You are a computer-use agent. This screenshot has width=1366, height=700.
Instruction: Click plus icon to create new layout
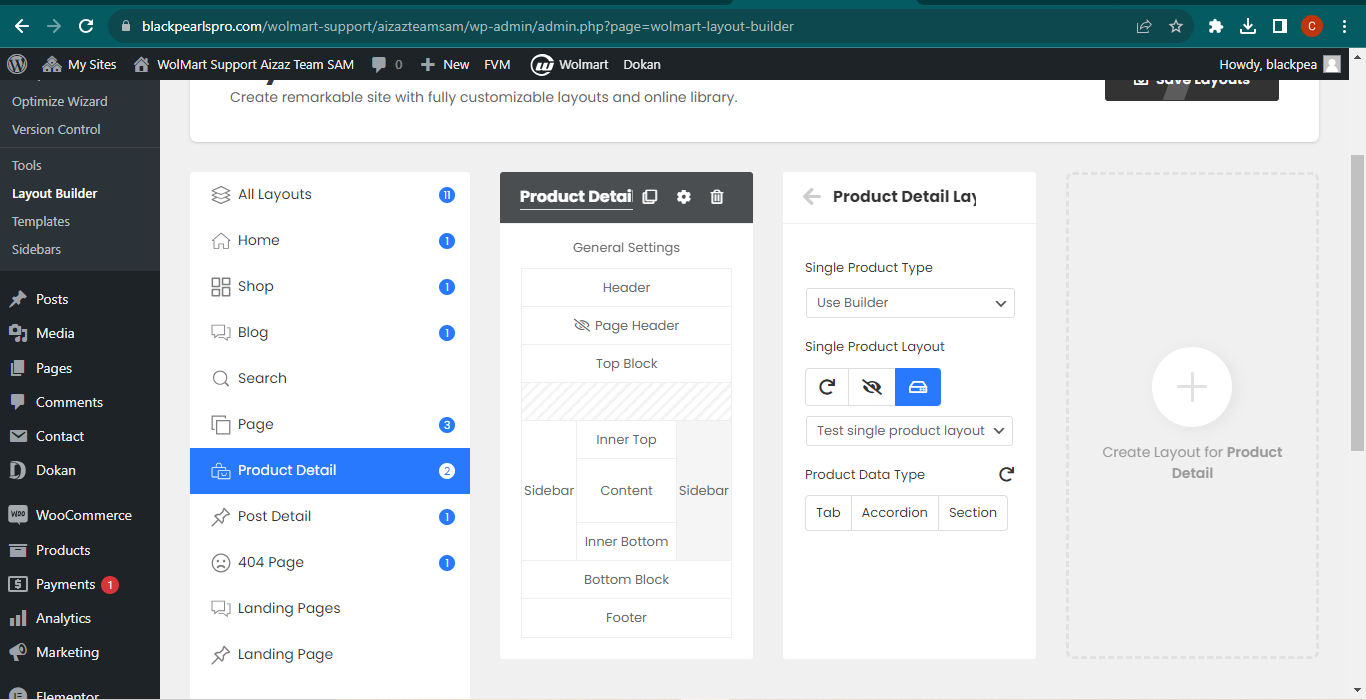coord(1192,387)
